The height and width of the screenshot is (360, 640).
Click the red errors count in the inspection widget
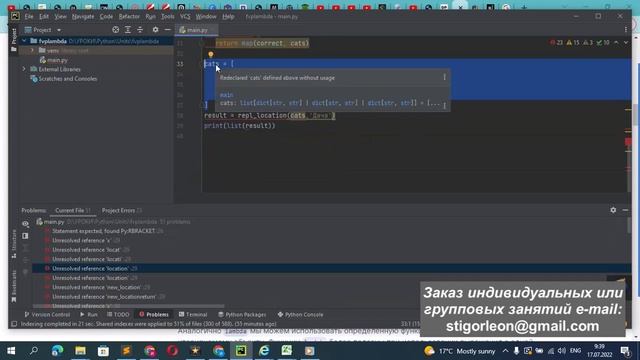pyautogui.click(x=557, y=42)
